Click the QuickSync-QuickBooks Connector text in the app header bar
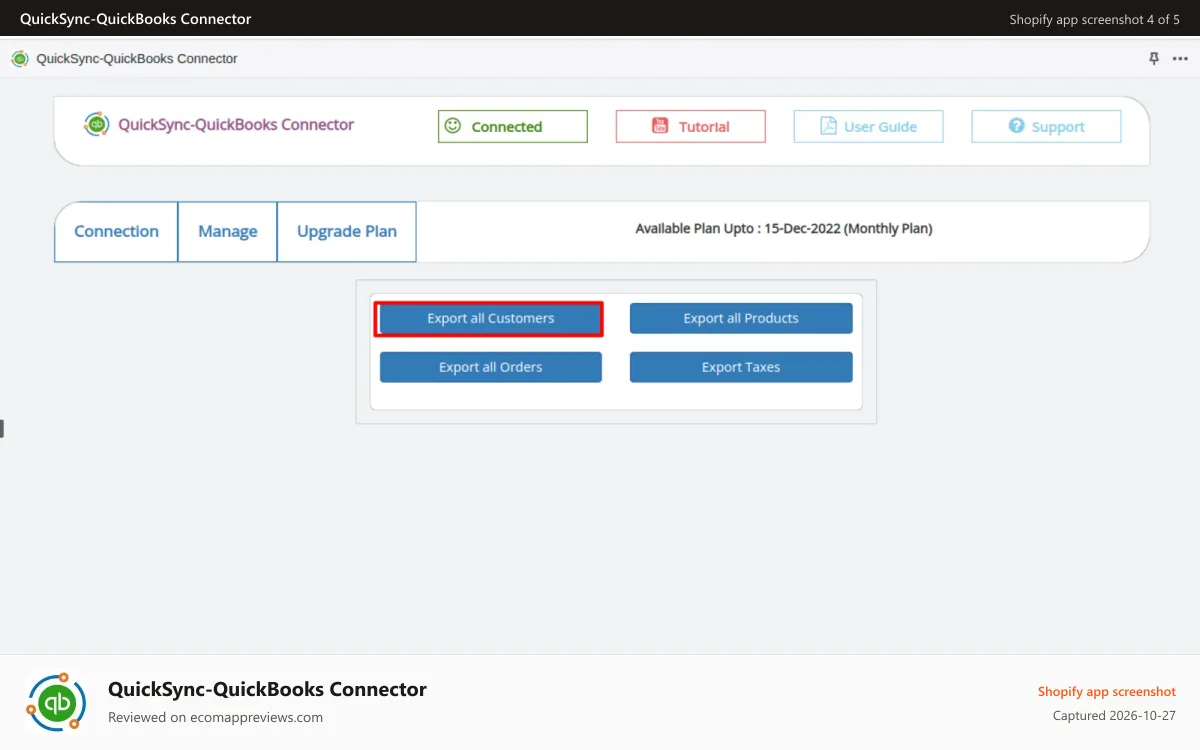The image size is (1200, 750). [x=137, y=59]
